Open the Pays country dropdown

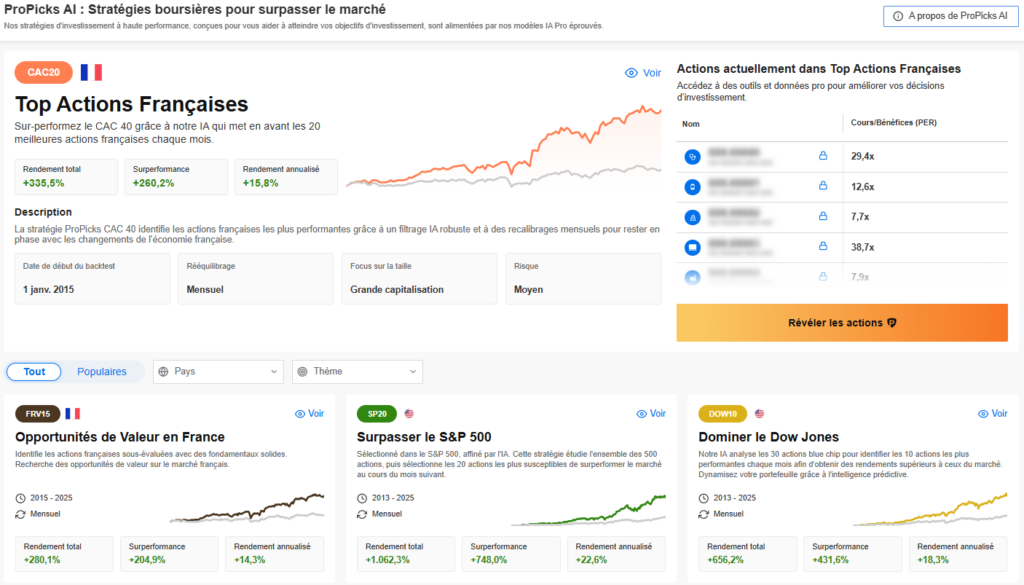[x=219, y=371]
